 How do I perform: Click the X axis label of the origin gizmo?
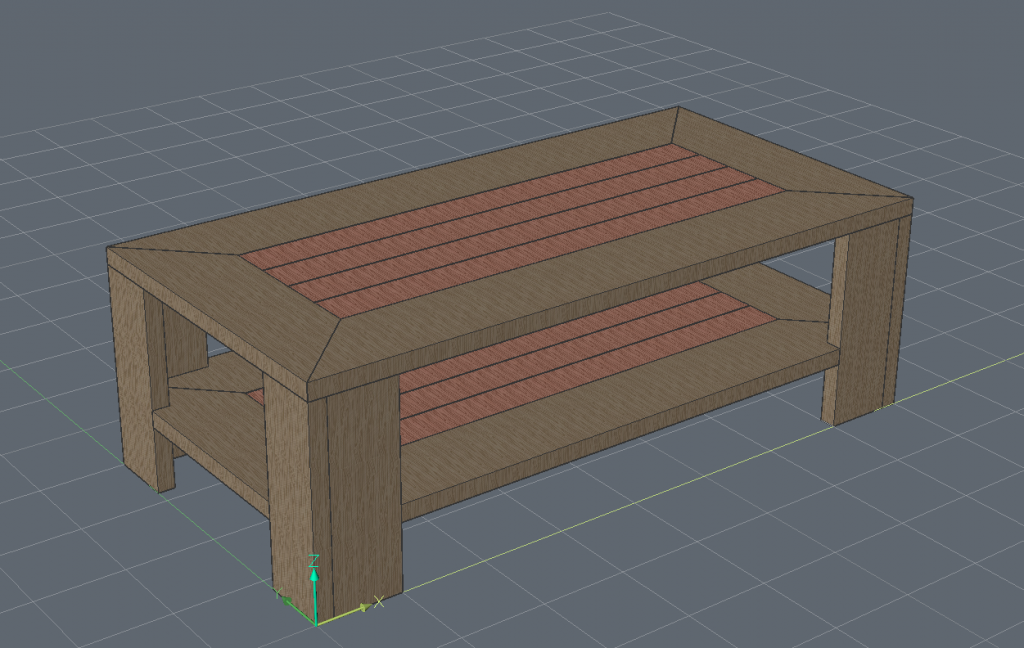[x=379, y=601]
